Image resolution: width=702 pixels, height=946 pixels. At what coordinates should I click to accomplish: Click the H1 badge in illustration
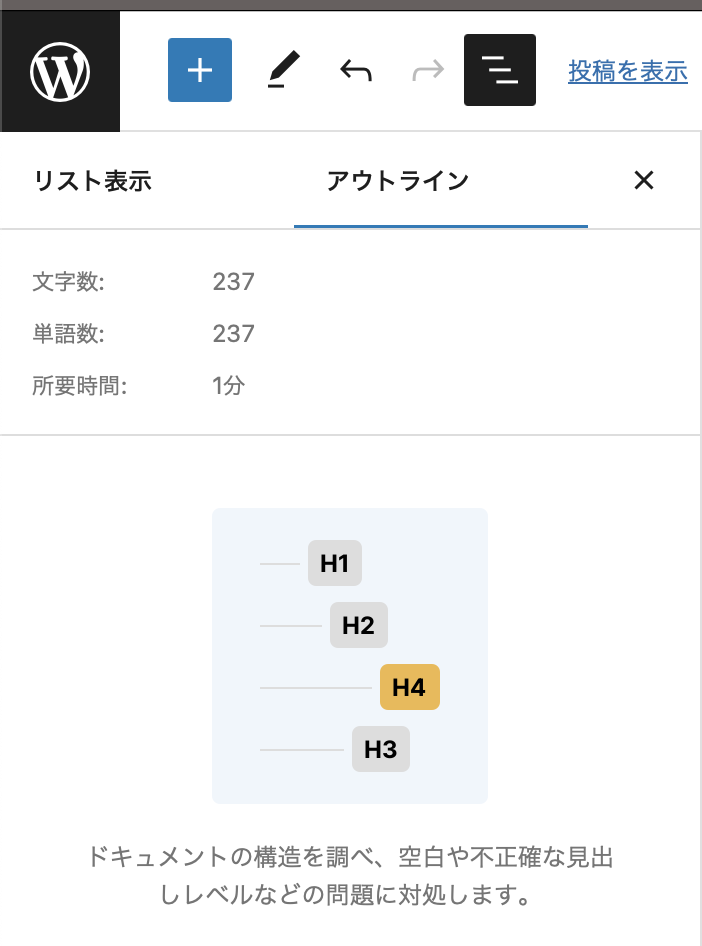coord(334,564)
